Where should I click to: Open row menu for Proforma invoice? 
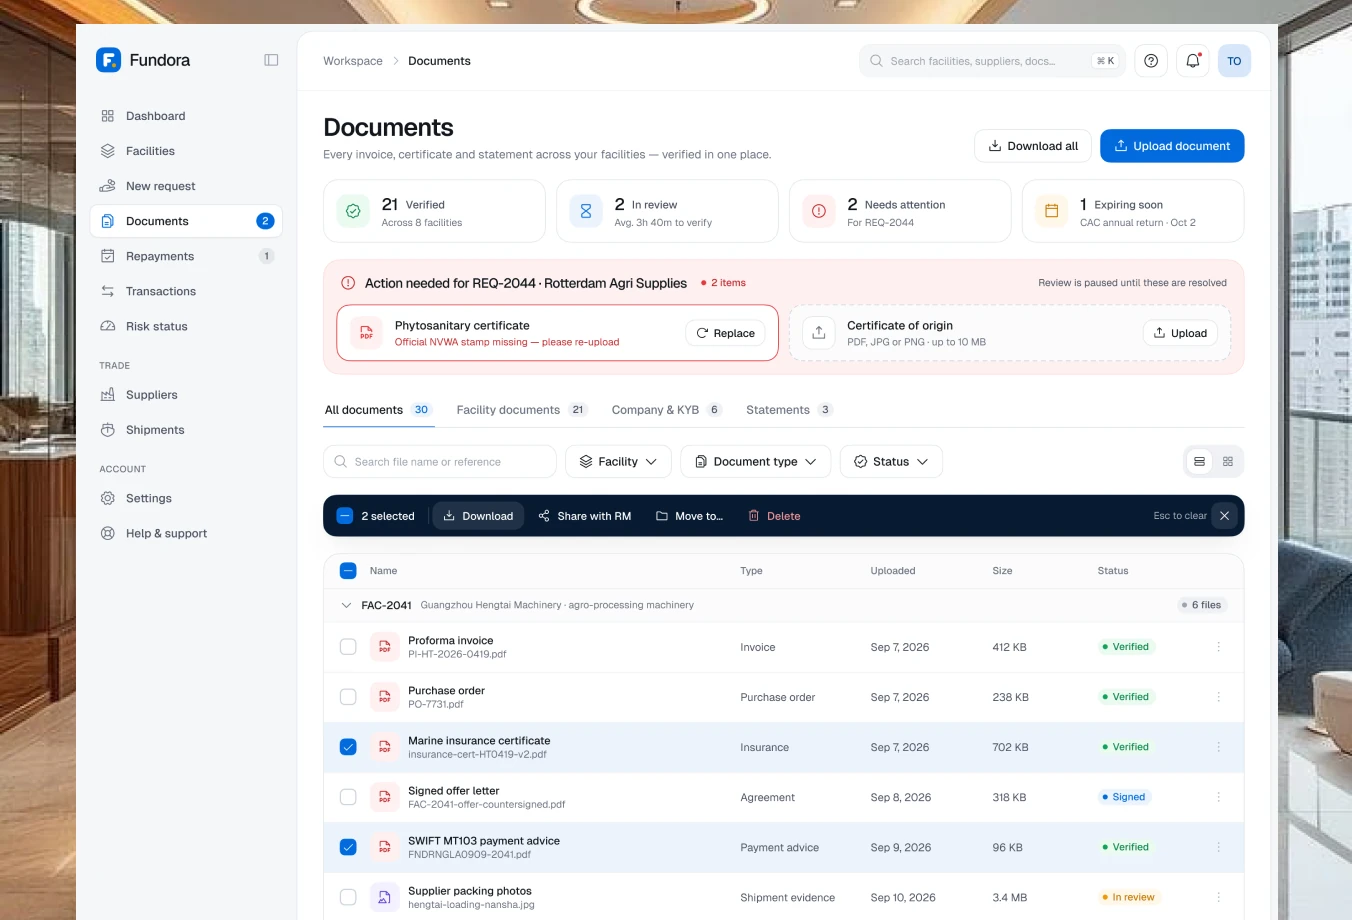click(1218, 647)
